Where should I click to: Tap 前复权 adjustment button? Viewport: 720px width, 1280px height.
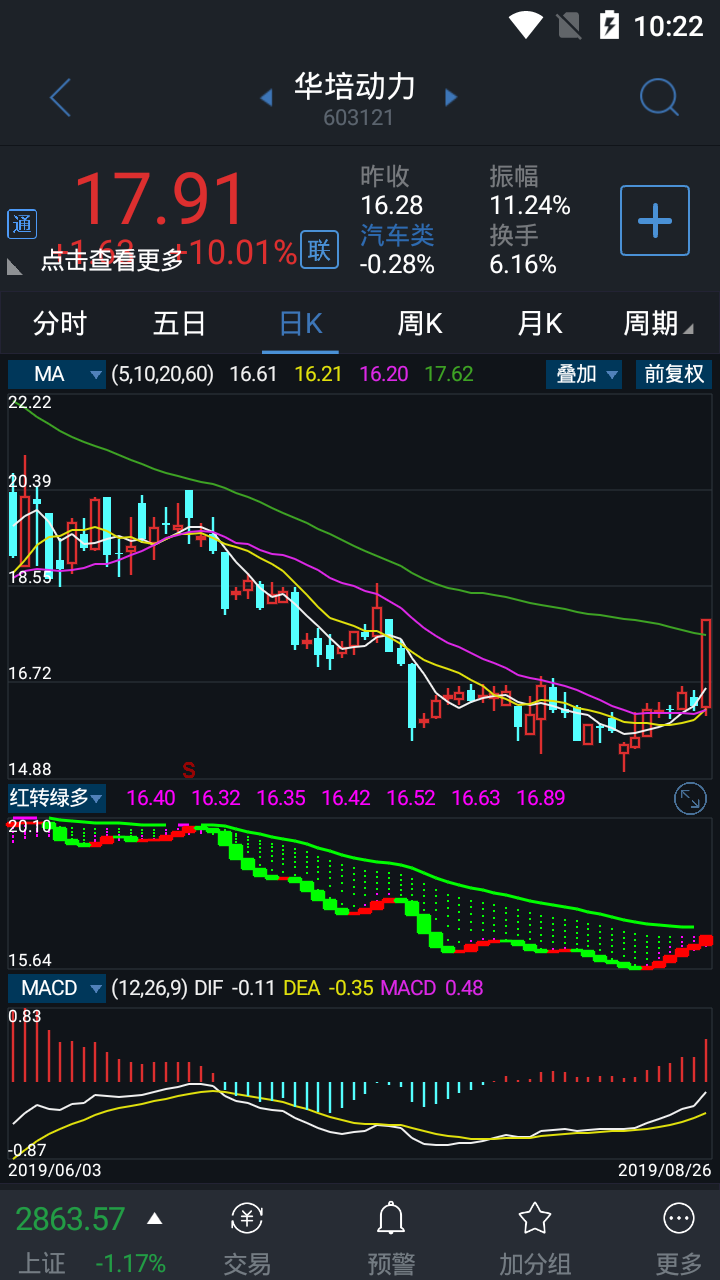[674, 374]
